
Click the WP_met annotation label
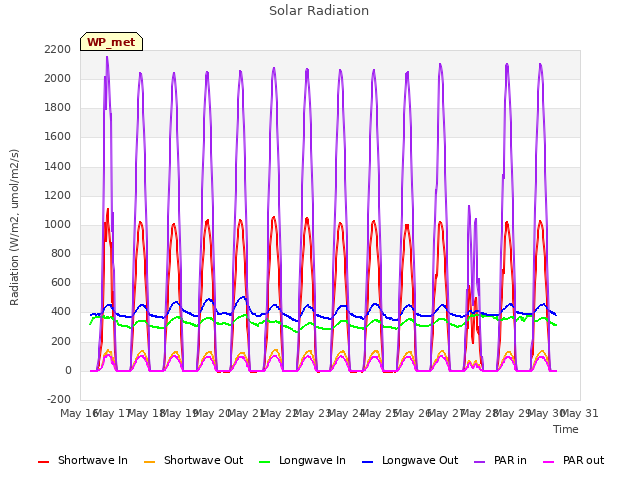(111, 42)
